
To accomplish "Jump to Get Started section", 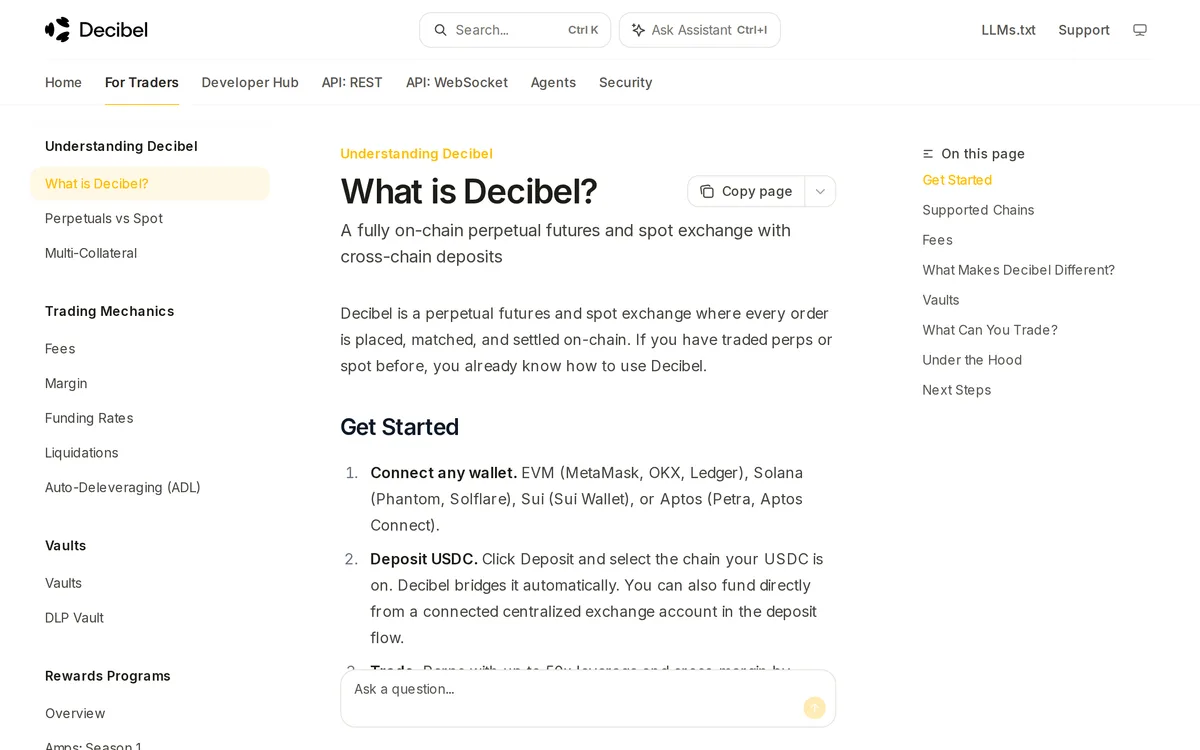I will click(x=957, y=180).
